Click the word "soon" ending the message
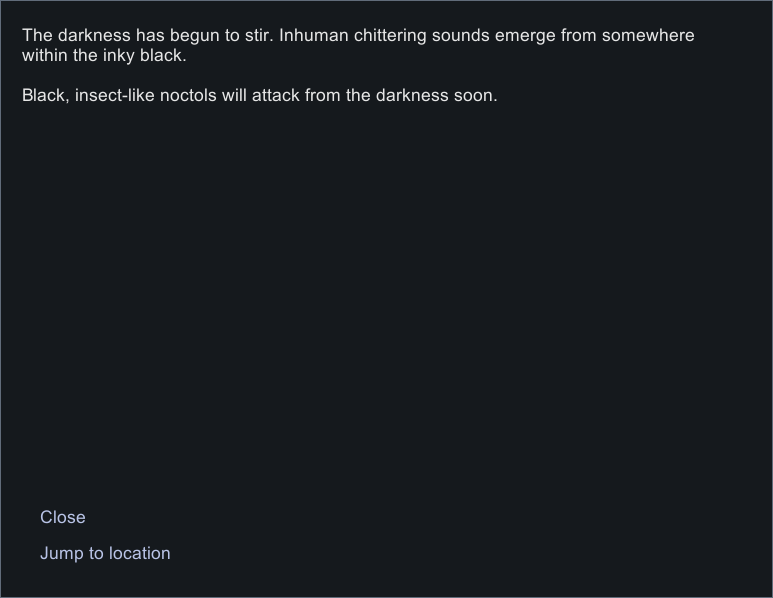This screenshot has width=773, height=598. pos(474,96)
